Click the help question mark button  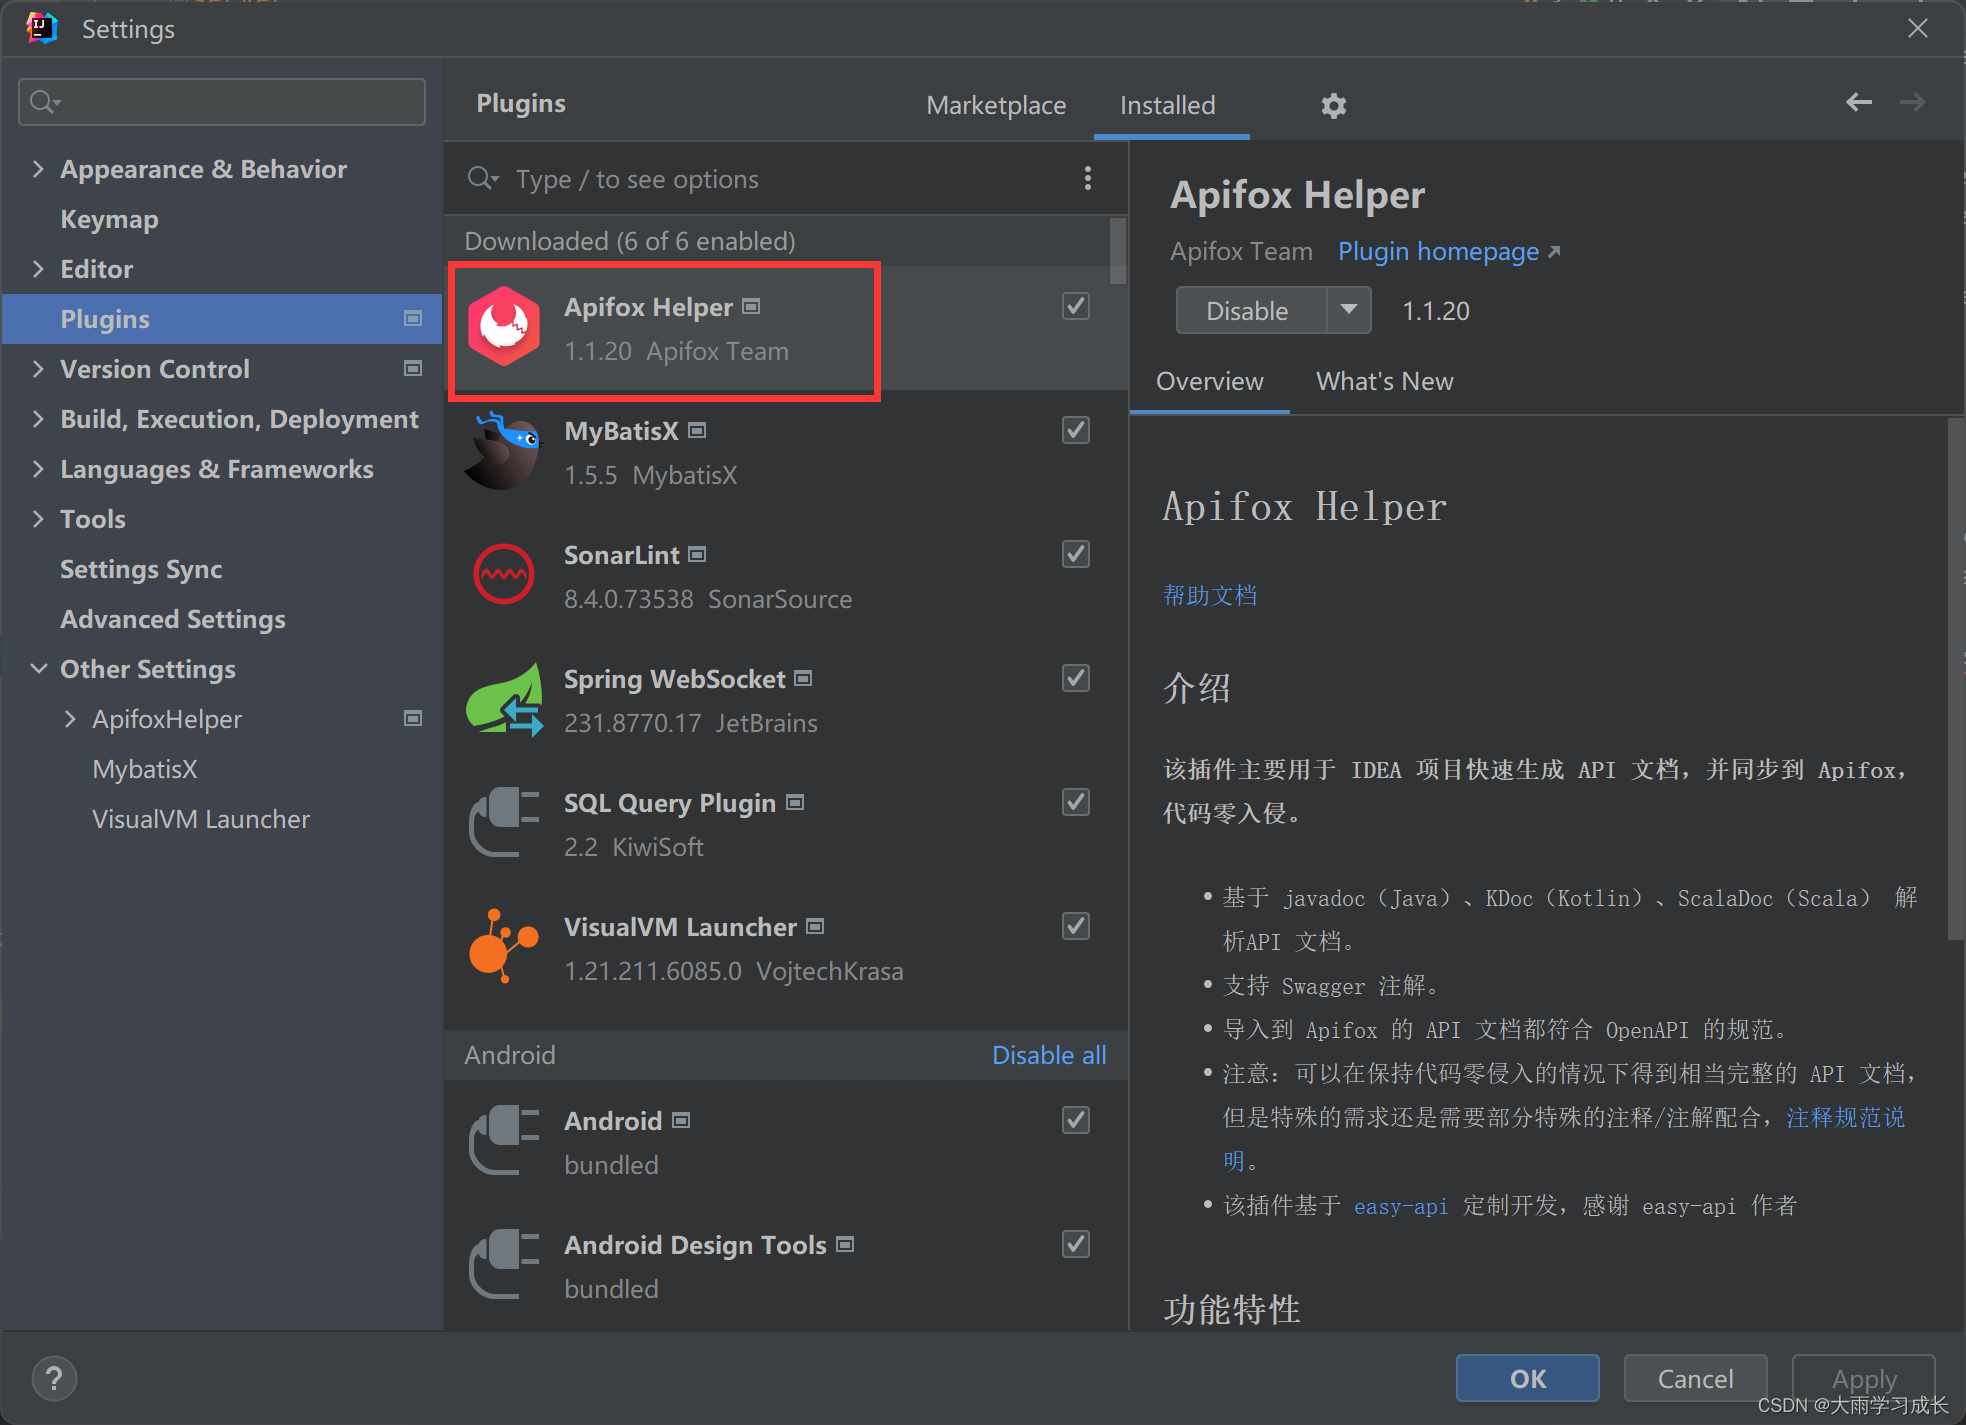(x=55, y=1378)
